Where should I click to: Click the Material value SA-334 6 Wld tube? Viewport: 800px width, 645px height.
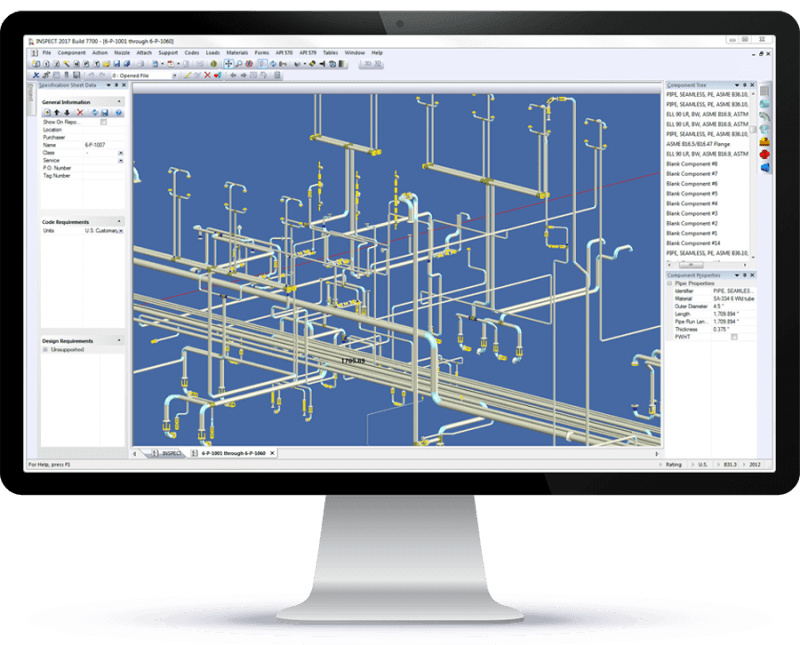[x=734, y=299]
